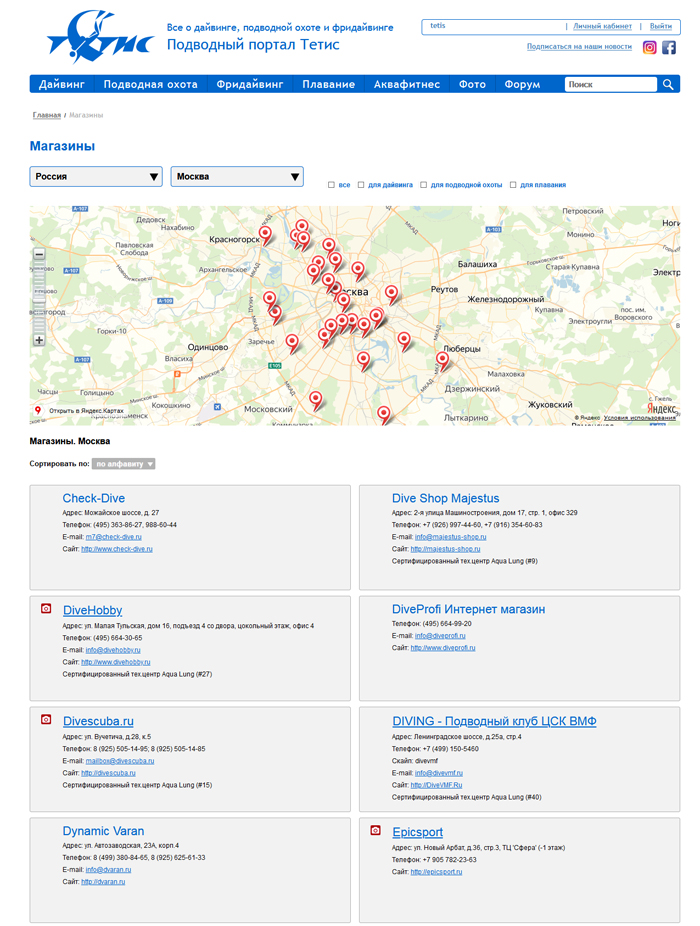
Task: Click the Tetis logo
Action: point(100,37)
